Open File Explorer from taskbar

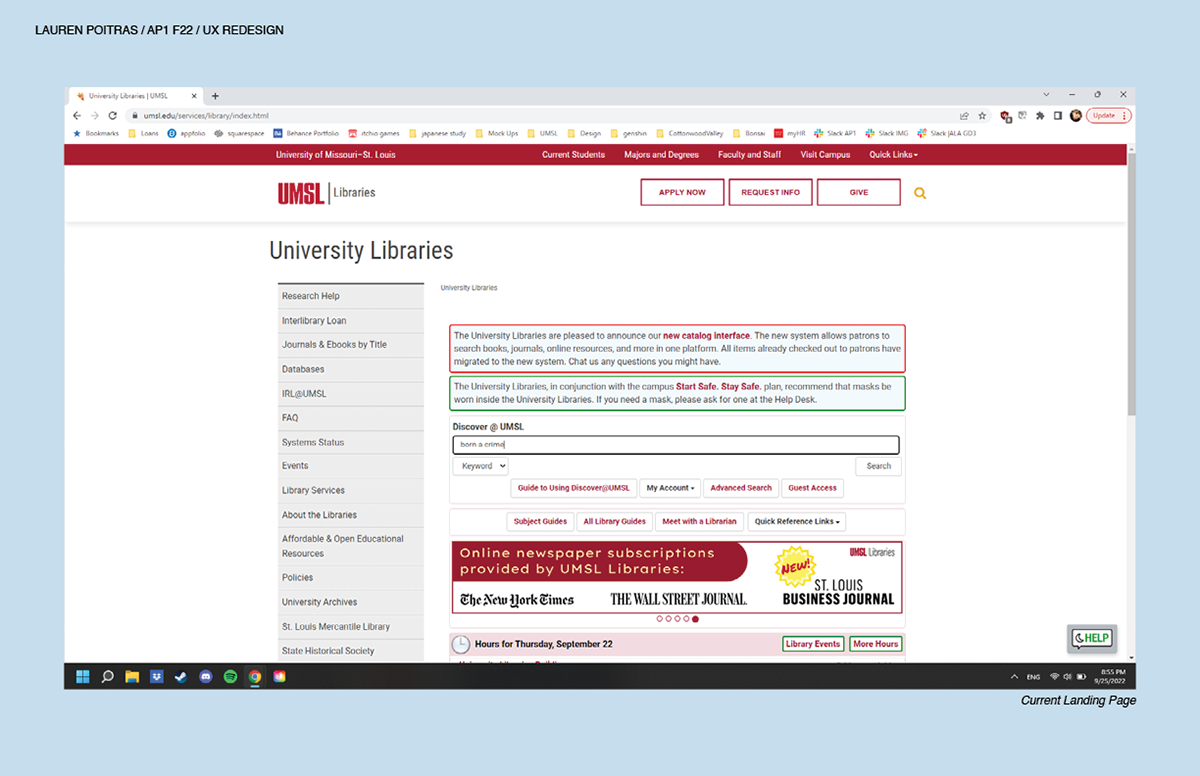[132, 676]
